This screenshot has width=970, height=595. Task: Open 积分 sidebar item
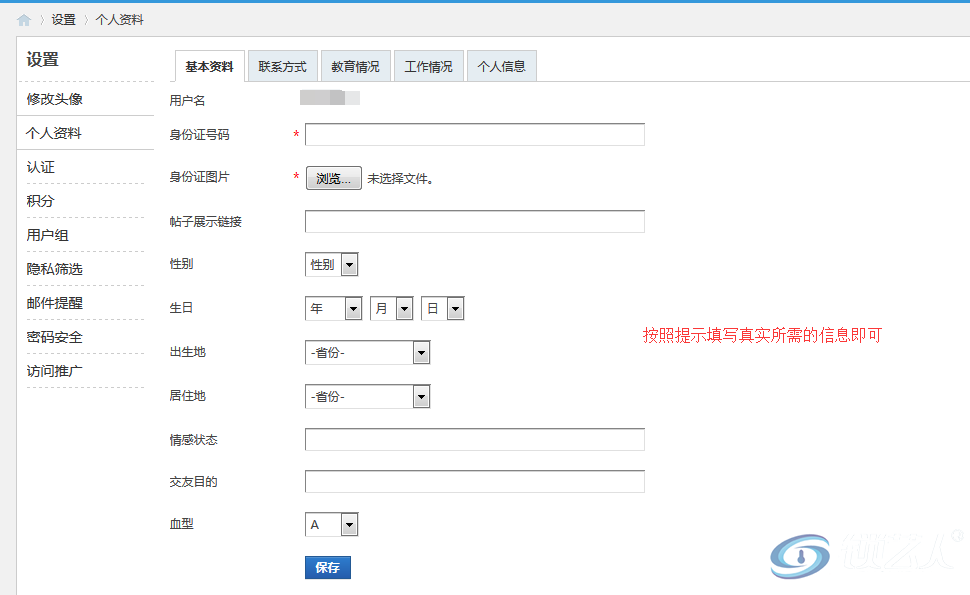[40, 201]
